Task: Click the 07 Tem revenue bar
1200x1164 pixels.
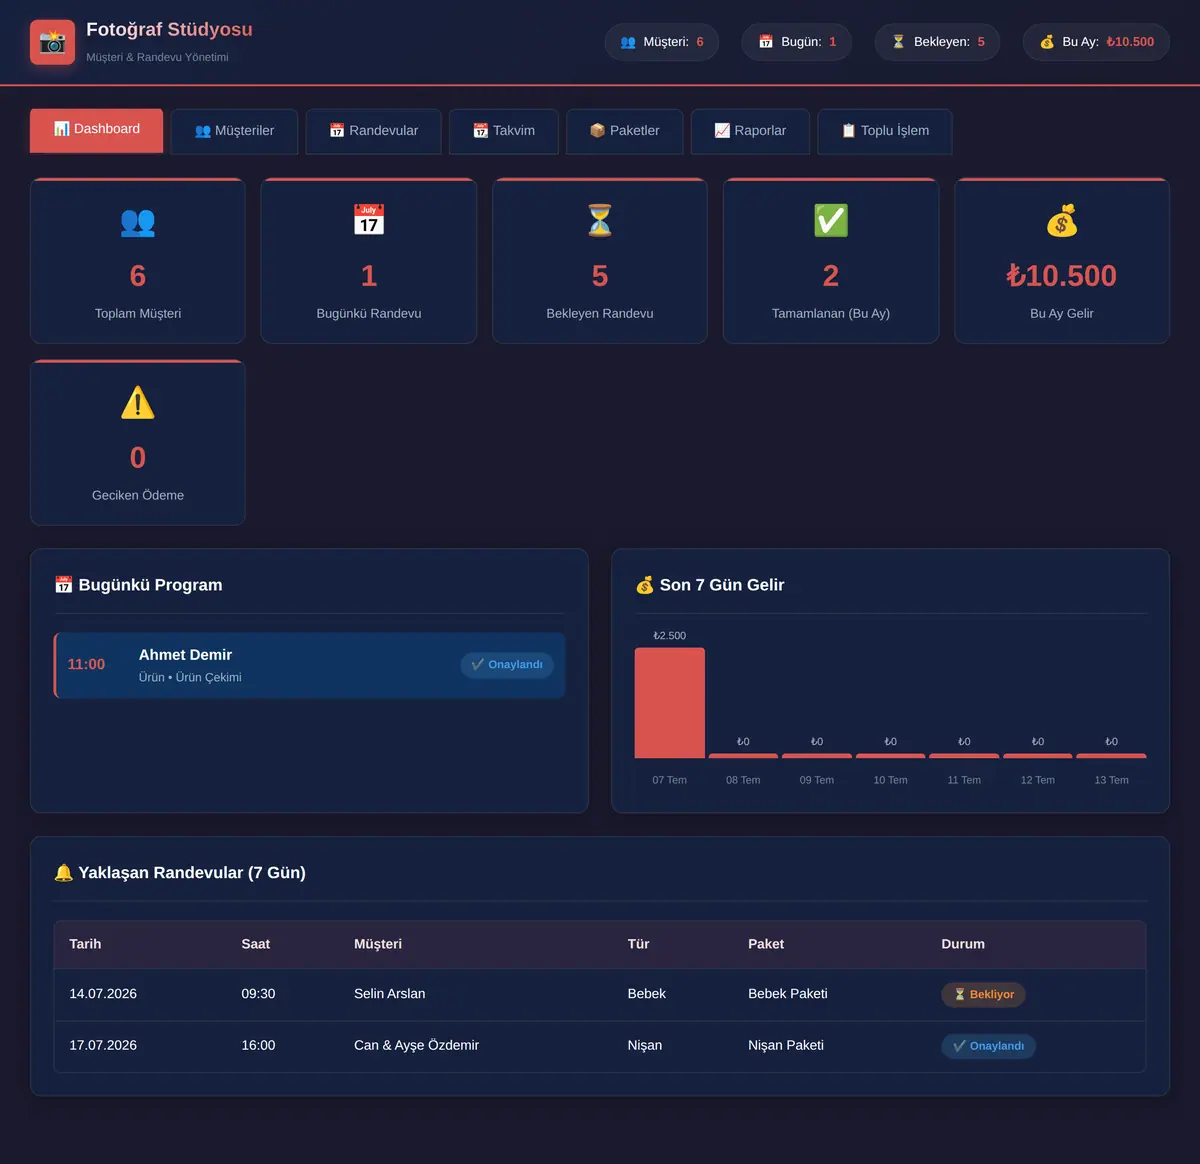Action: [x=670, y=703]
